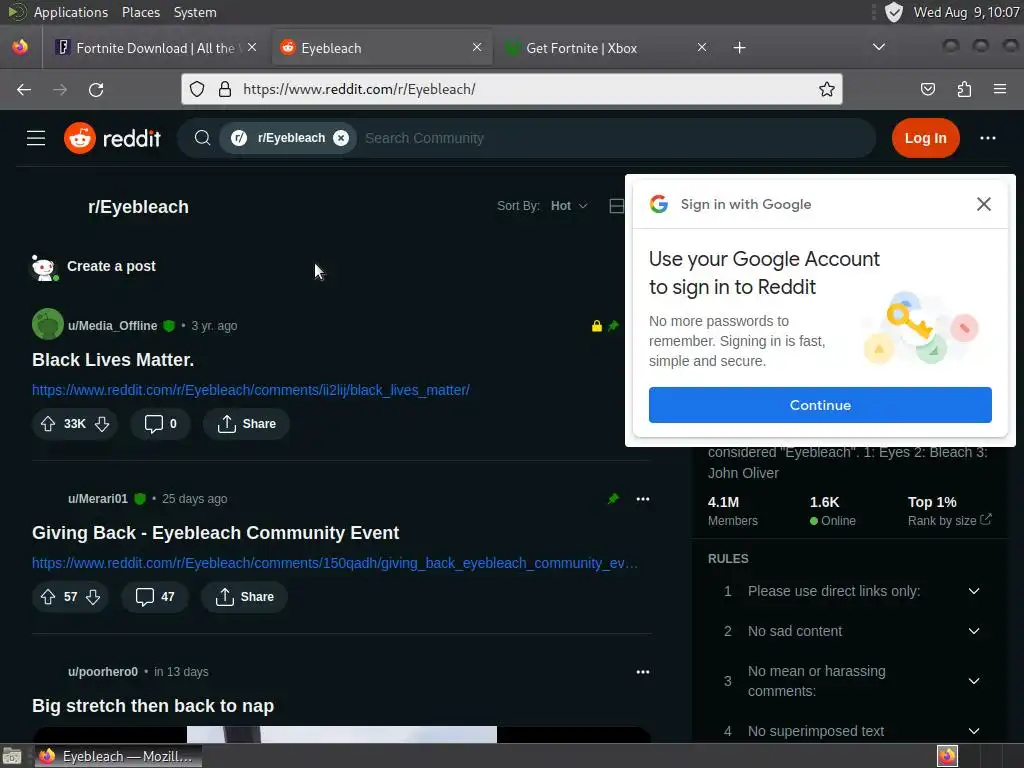
Task: Bookmark this page with the star
Action: [827, 89]
